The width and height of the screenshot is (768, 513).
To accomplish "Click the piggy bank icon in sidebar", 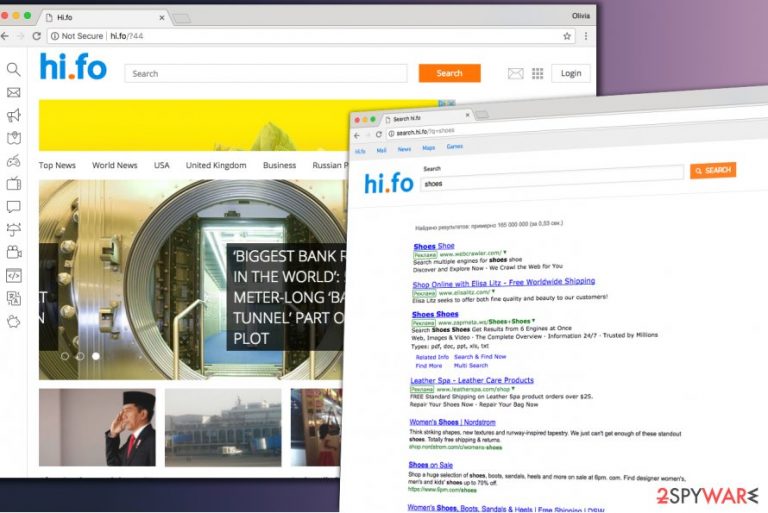I will coord(14,321).
